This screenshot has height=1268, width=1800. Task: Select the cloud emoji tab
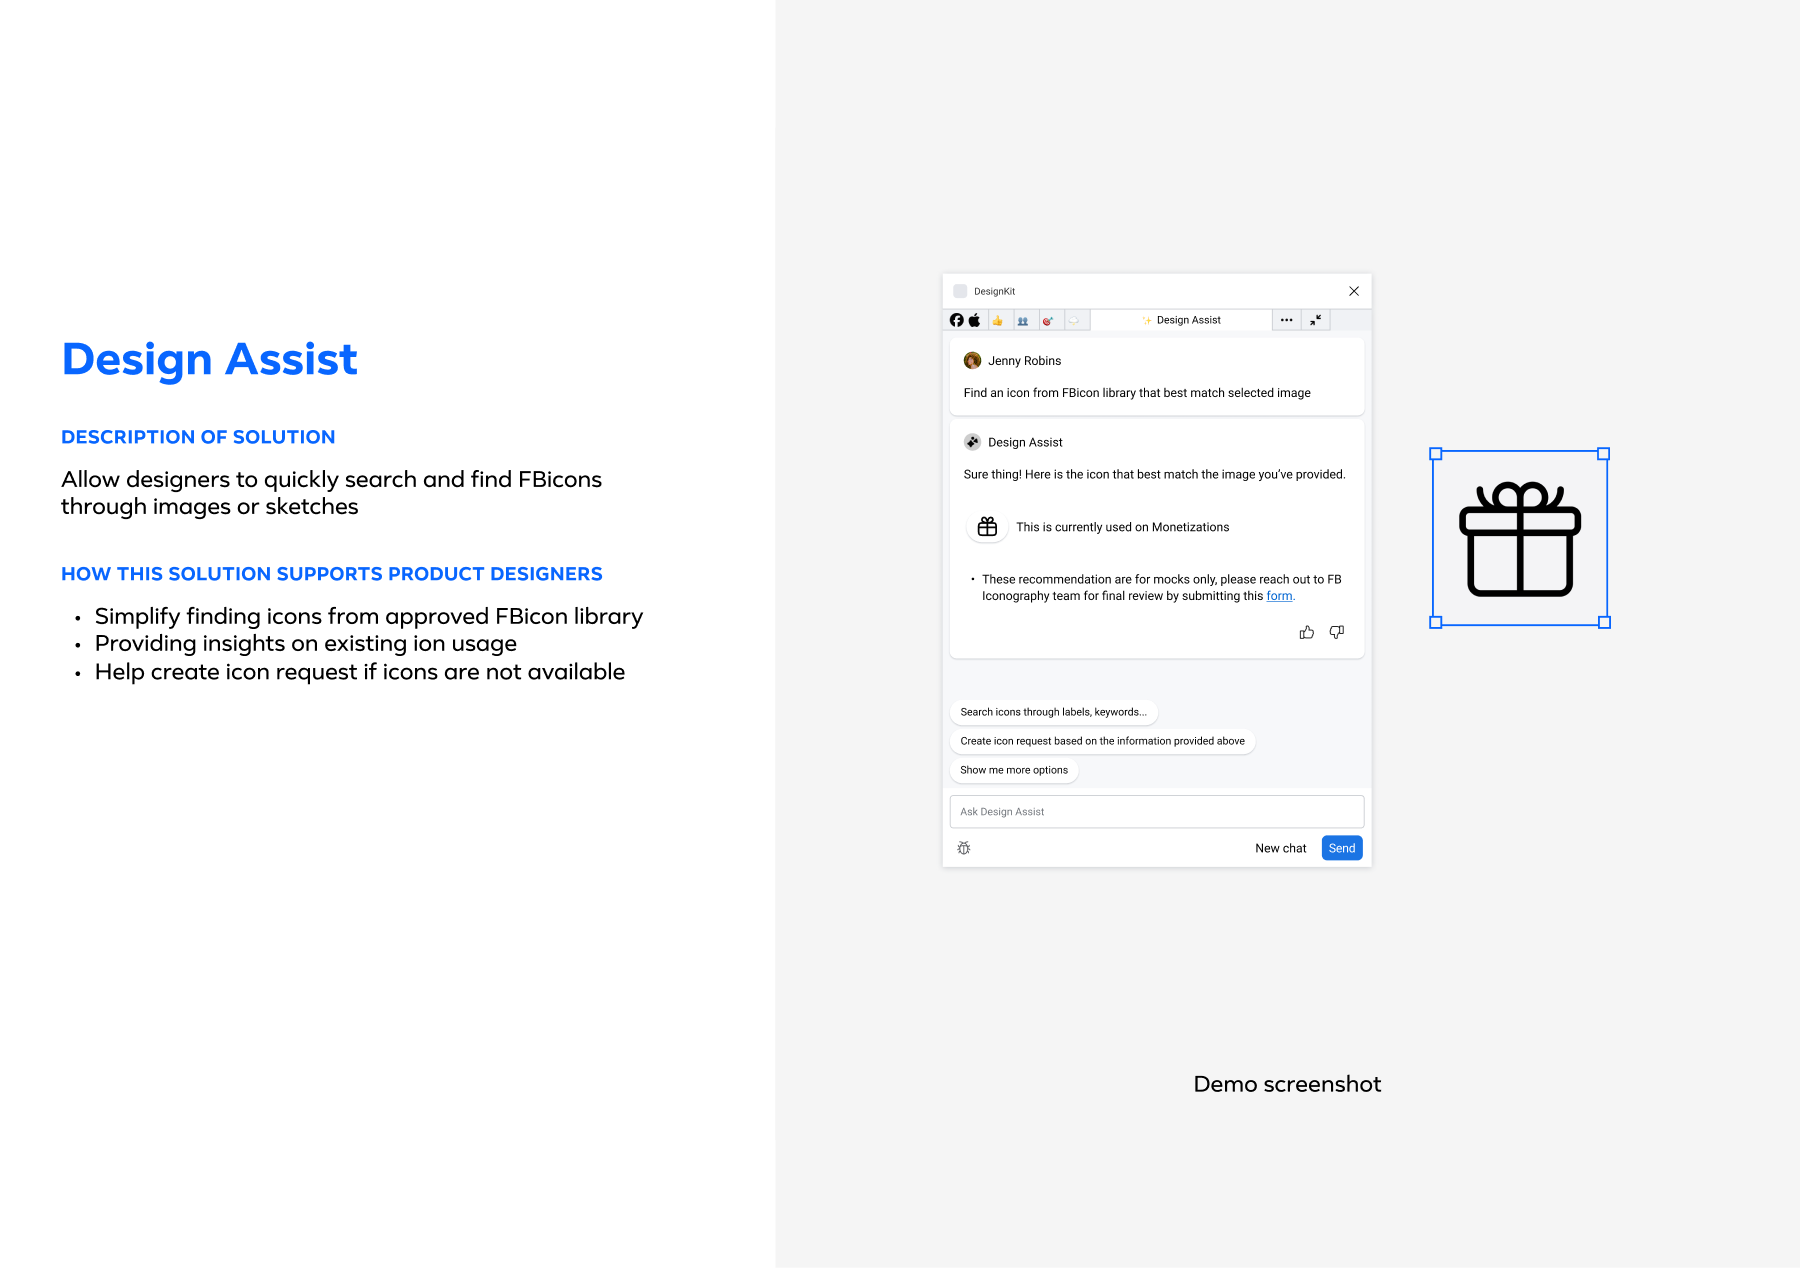click(x=1074, y=321)
